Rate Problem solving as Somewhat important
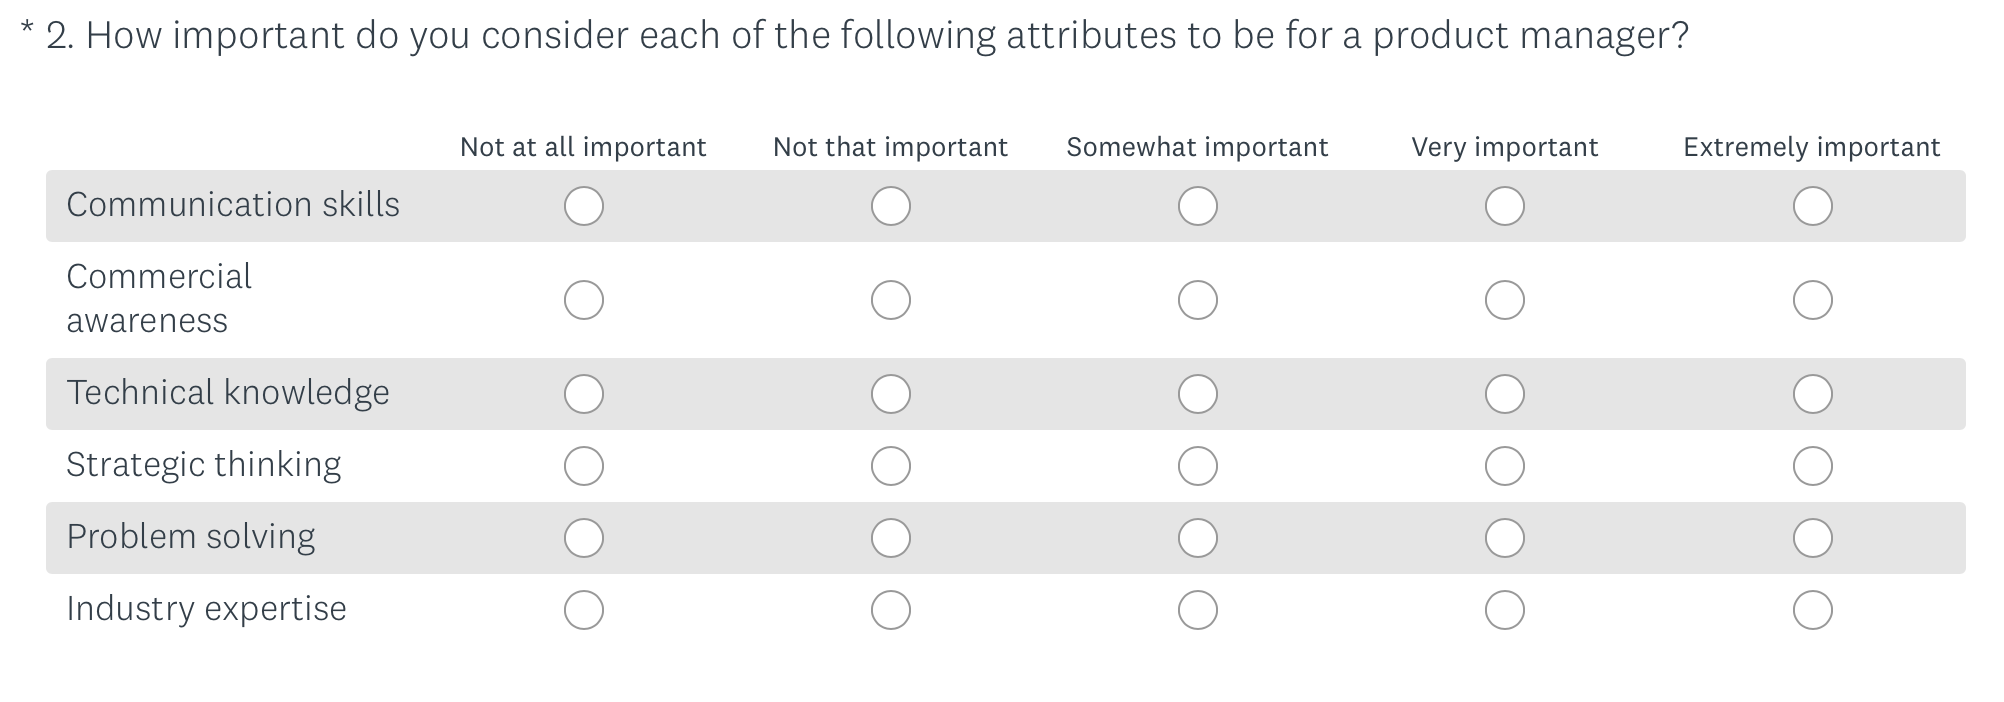Screen dimensions: 2004x702 click(1197, 538)
